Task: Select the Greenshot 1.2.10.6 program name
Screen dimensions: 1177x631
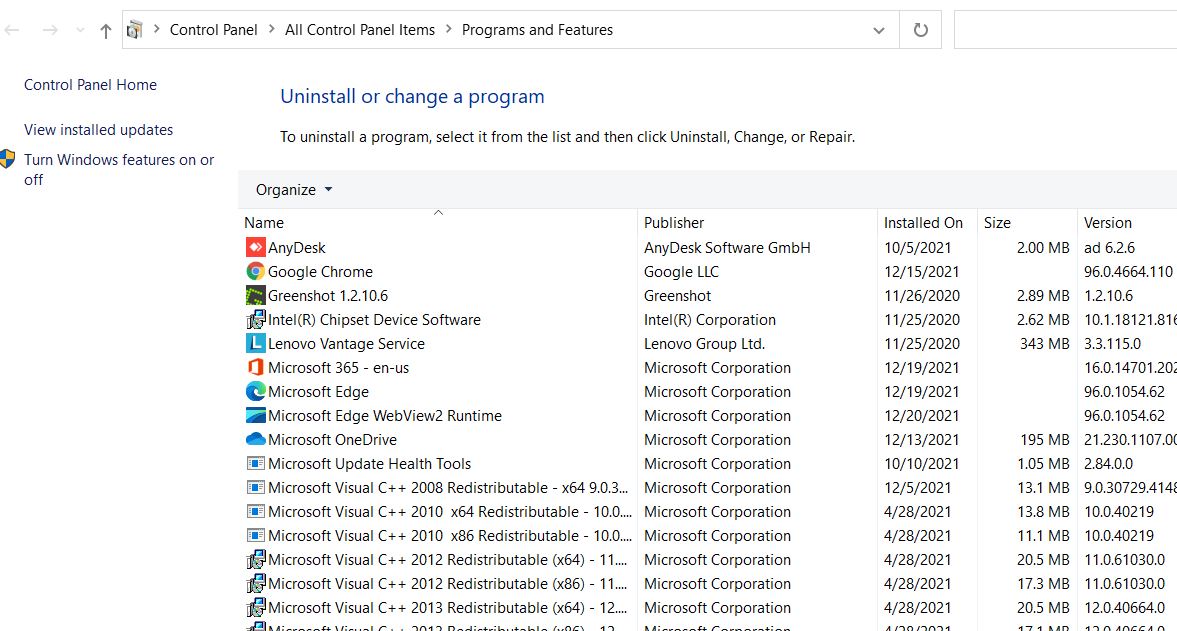Action: pos(327,296)
